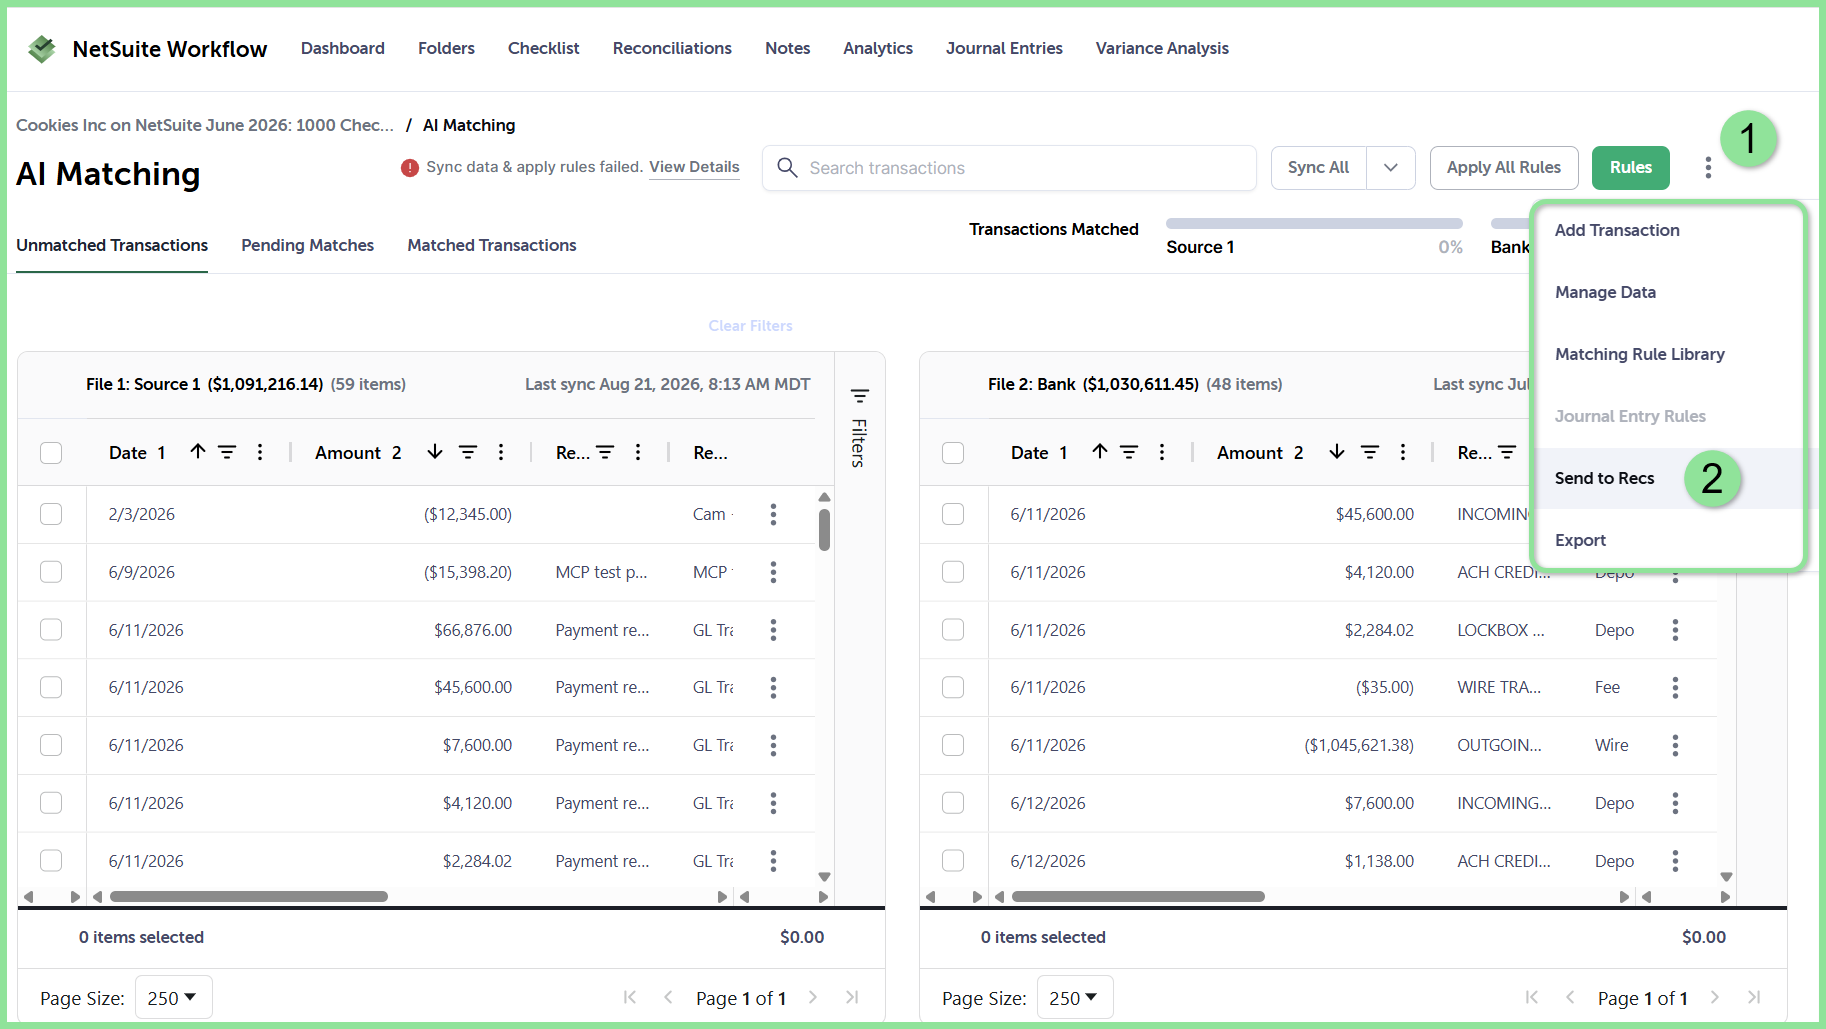Click the green Rules button

point(1631,168)
